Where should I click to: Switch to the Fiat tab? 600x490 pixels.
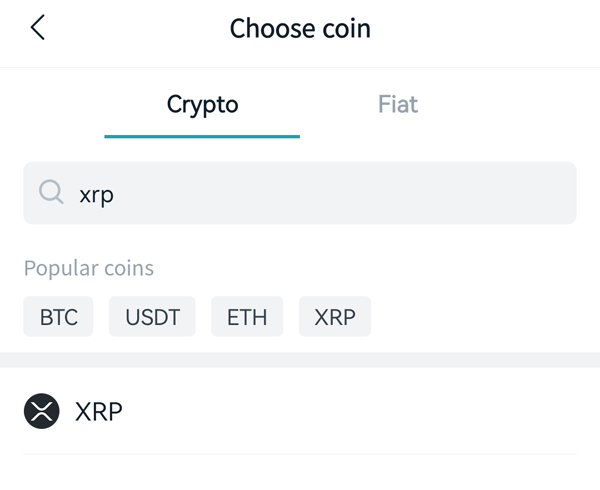(x=398, y=104)
